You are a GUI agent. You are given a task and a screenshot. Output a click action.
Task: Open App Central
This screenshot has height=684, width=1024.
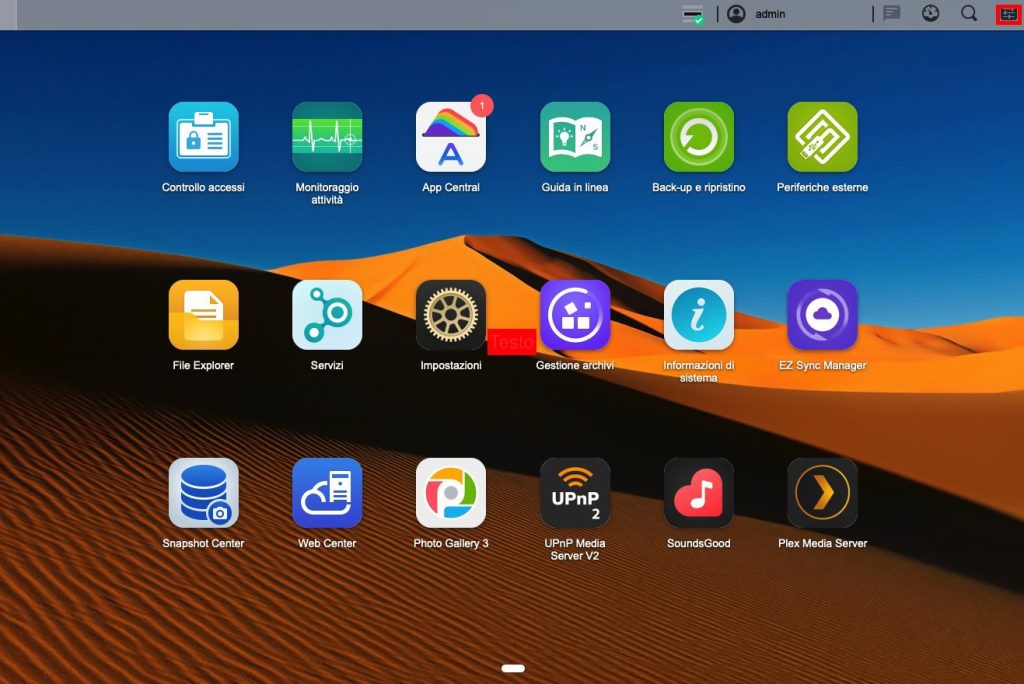pyautogui.click(x=451, y=137)
